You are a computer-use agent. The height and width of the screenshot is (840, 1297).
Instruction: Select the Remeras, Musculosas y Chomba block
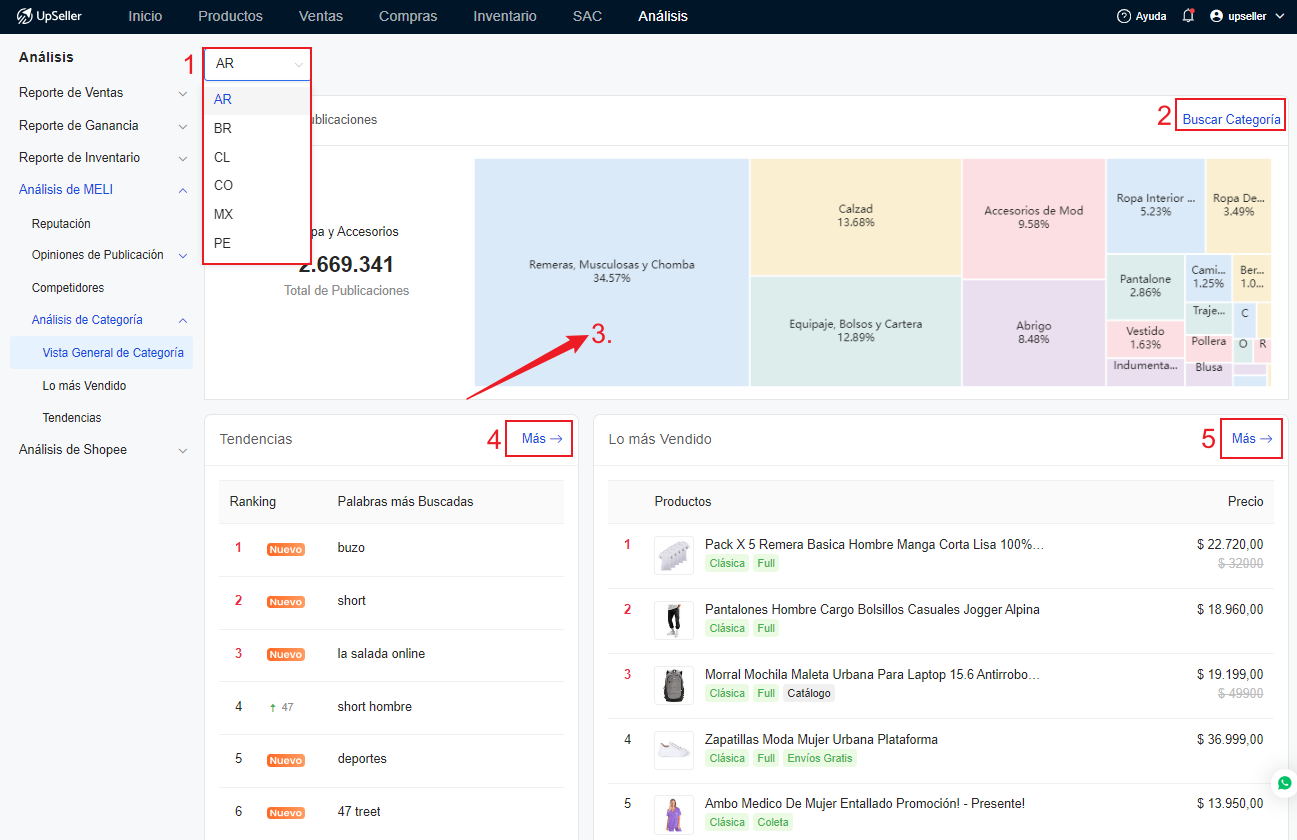coord(611,271)
